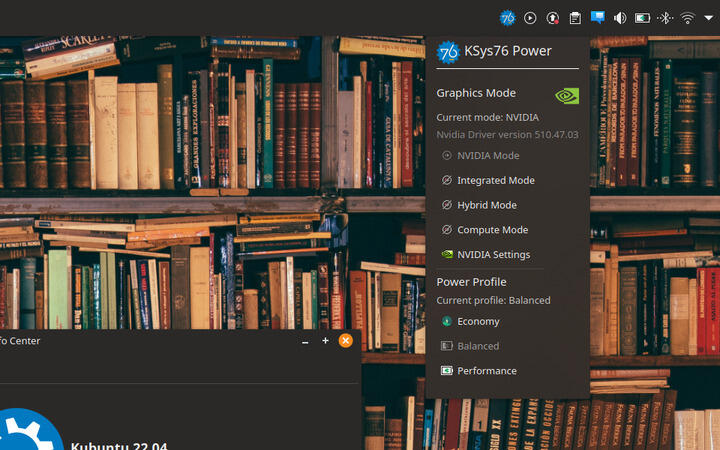Click the 'Power Profile' heading

472,282
